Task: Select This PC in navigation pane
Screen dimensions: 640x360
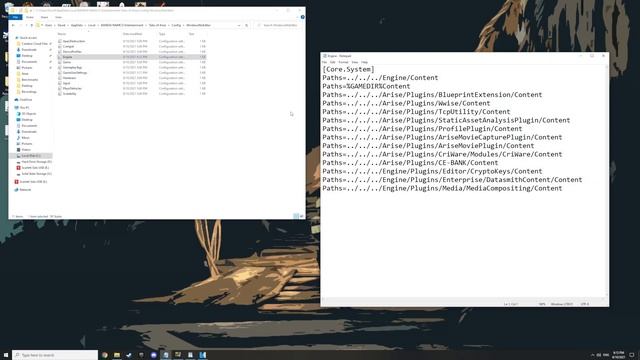Action: pyautogui.click(x=24, y=107)
